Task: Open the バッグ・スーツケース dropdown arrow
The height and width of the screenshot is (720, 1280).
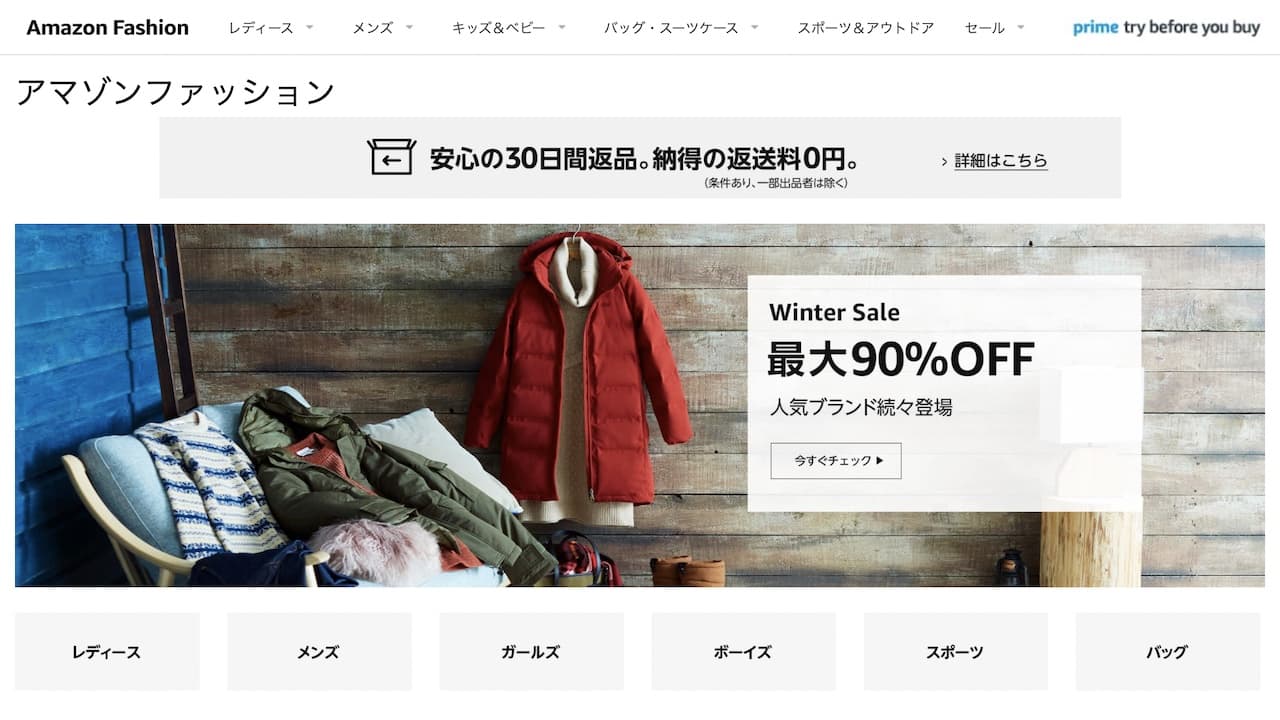Action: click(754, 27)
